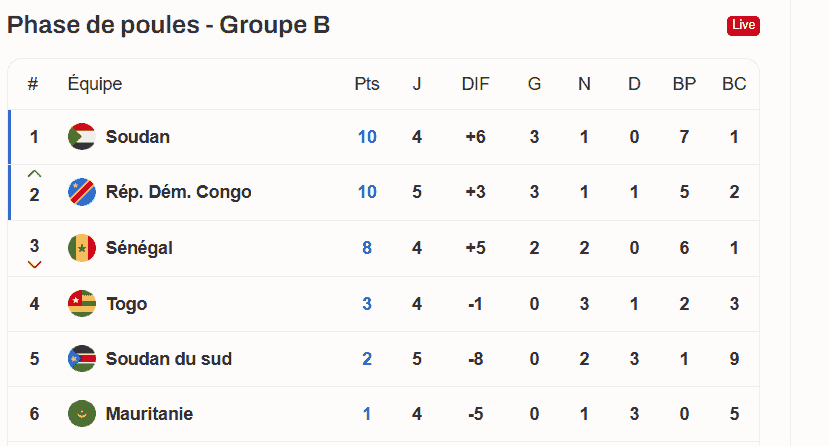Click the Sénégal flag icon

click(x=82, y=248)
